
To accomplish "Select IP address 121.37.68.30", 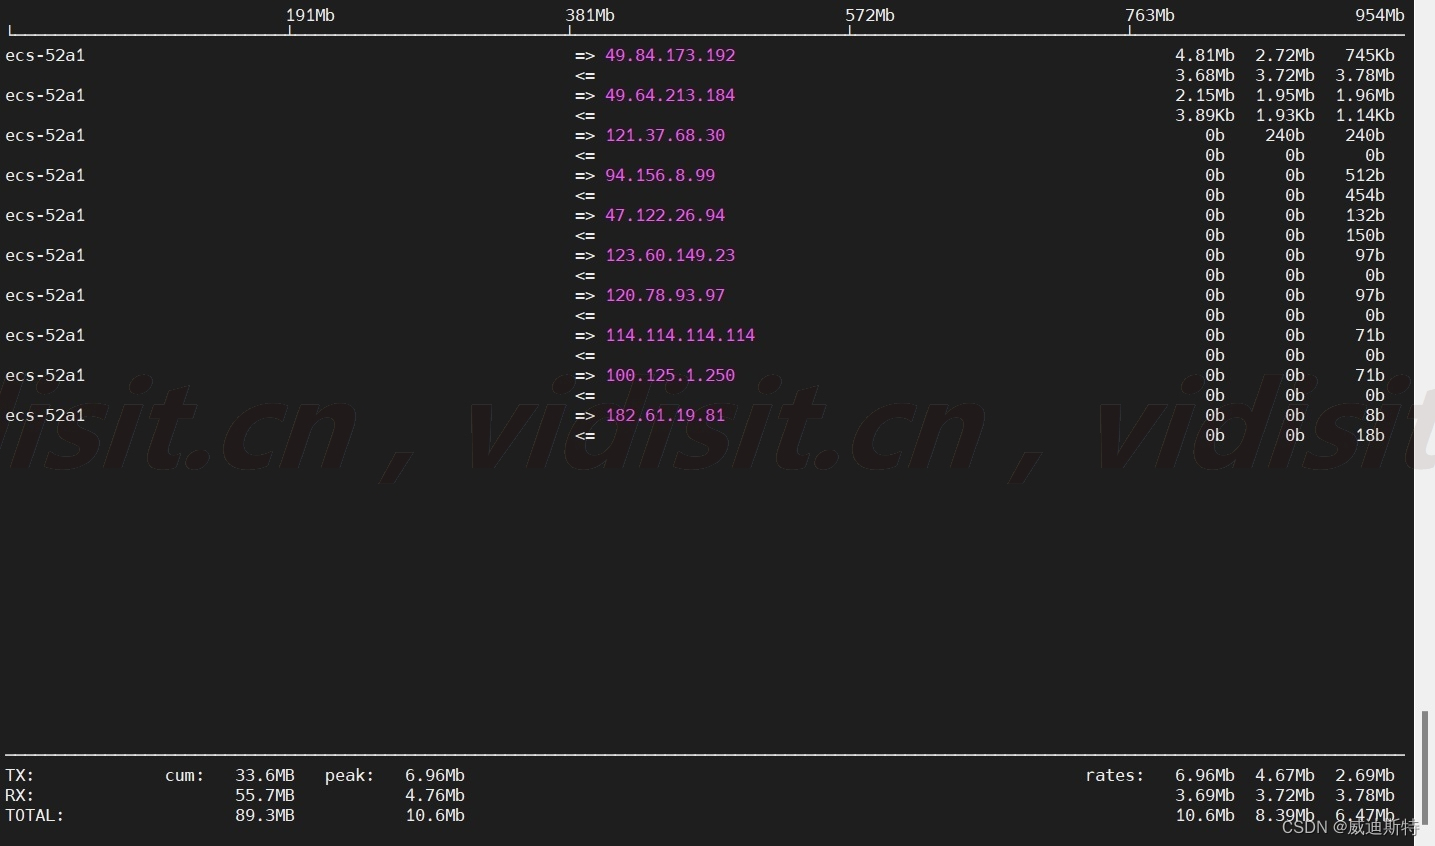I will 665,135.
